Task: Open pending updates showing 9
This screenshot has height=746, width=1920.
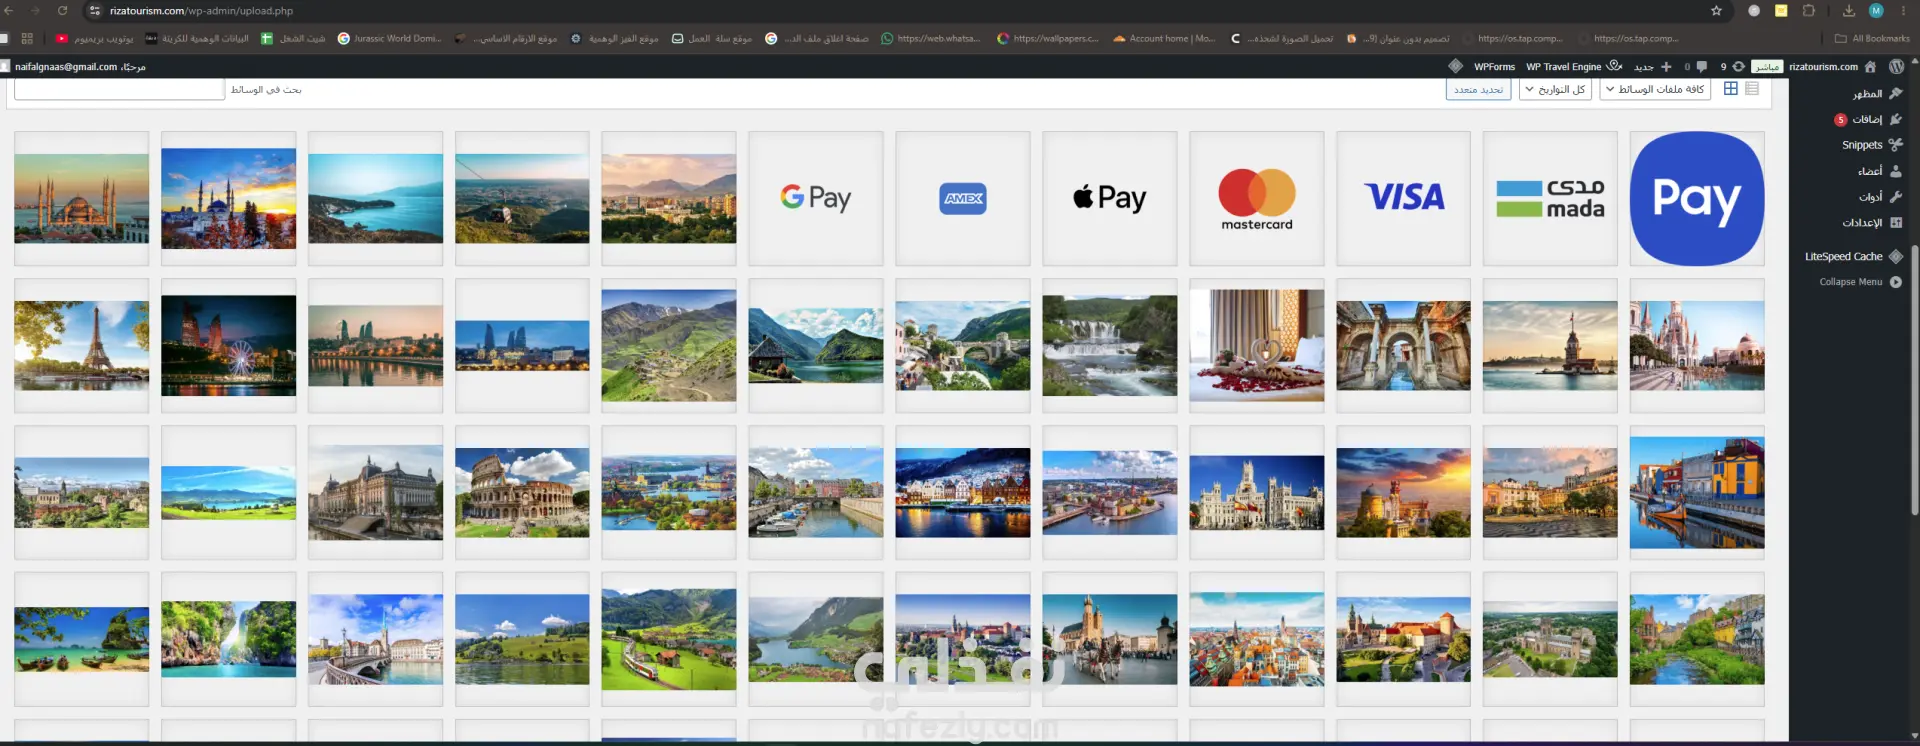Action: tap(1732, 67)
